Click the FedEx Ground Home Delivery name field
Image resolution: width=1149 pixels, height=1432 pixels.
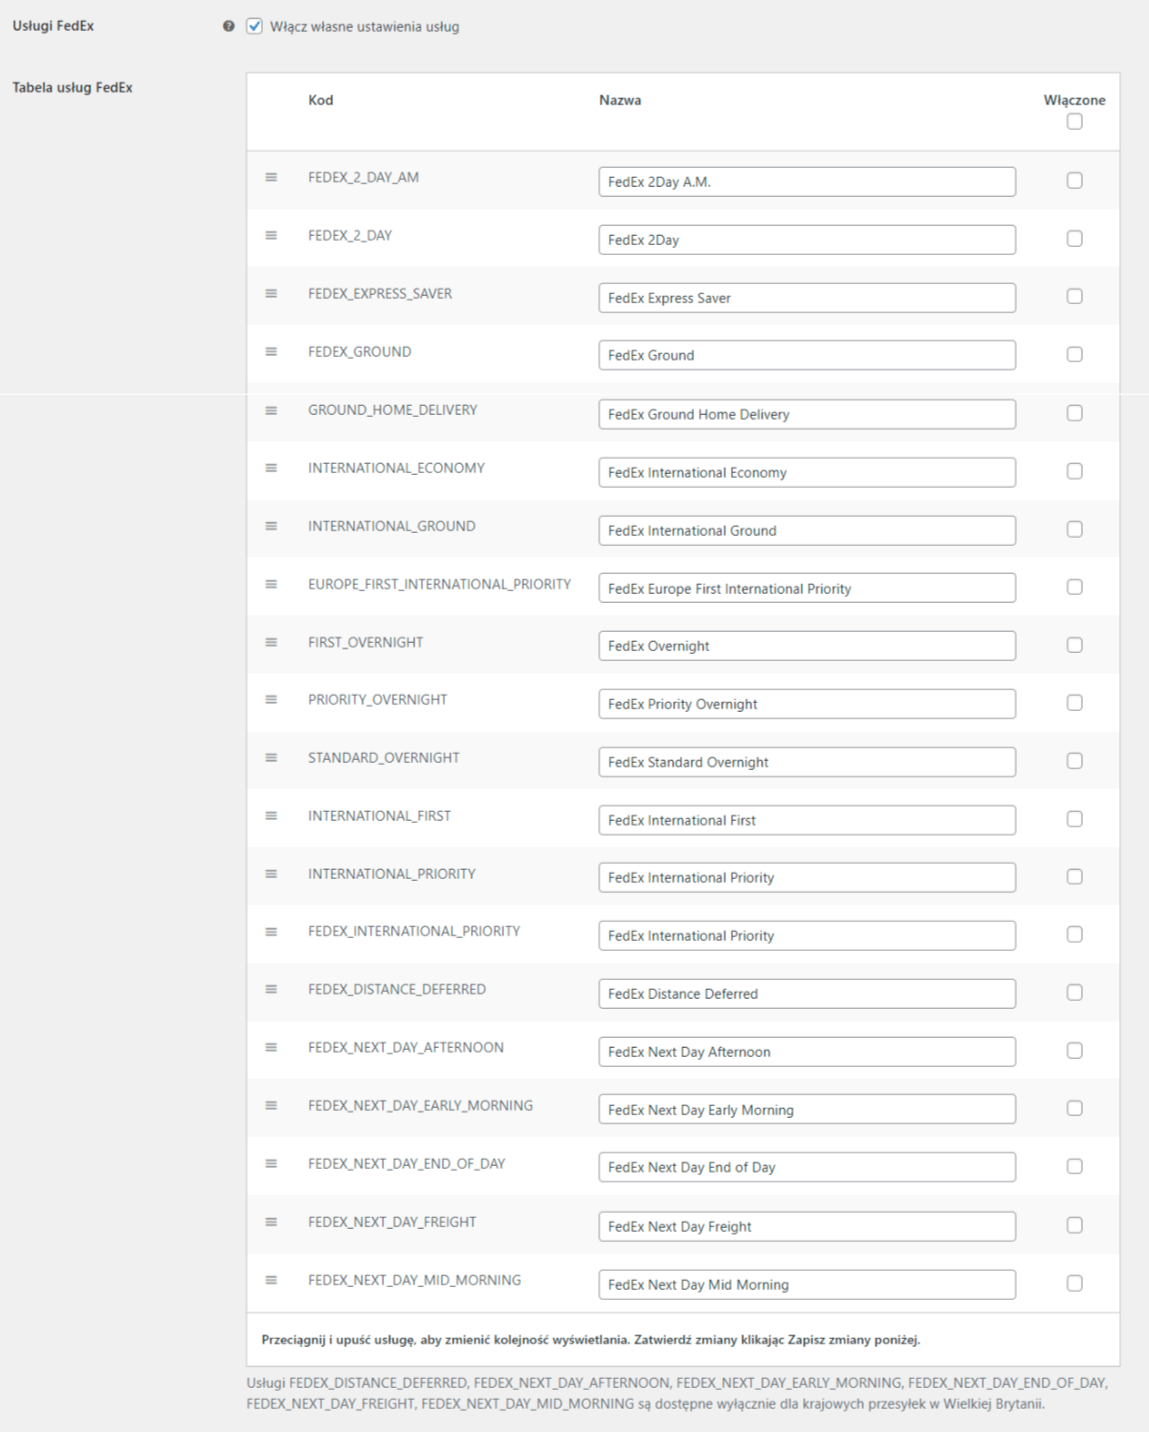click(807, 414)
